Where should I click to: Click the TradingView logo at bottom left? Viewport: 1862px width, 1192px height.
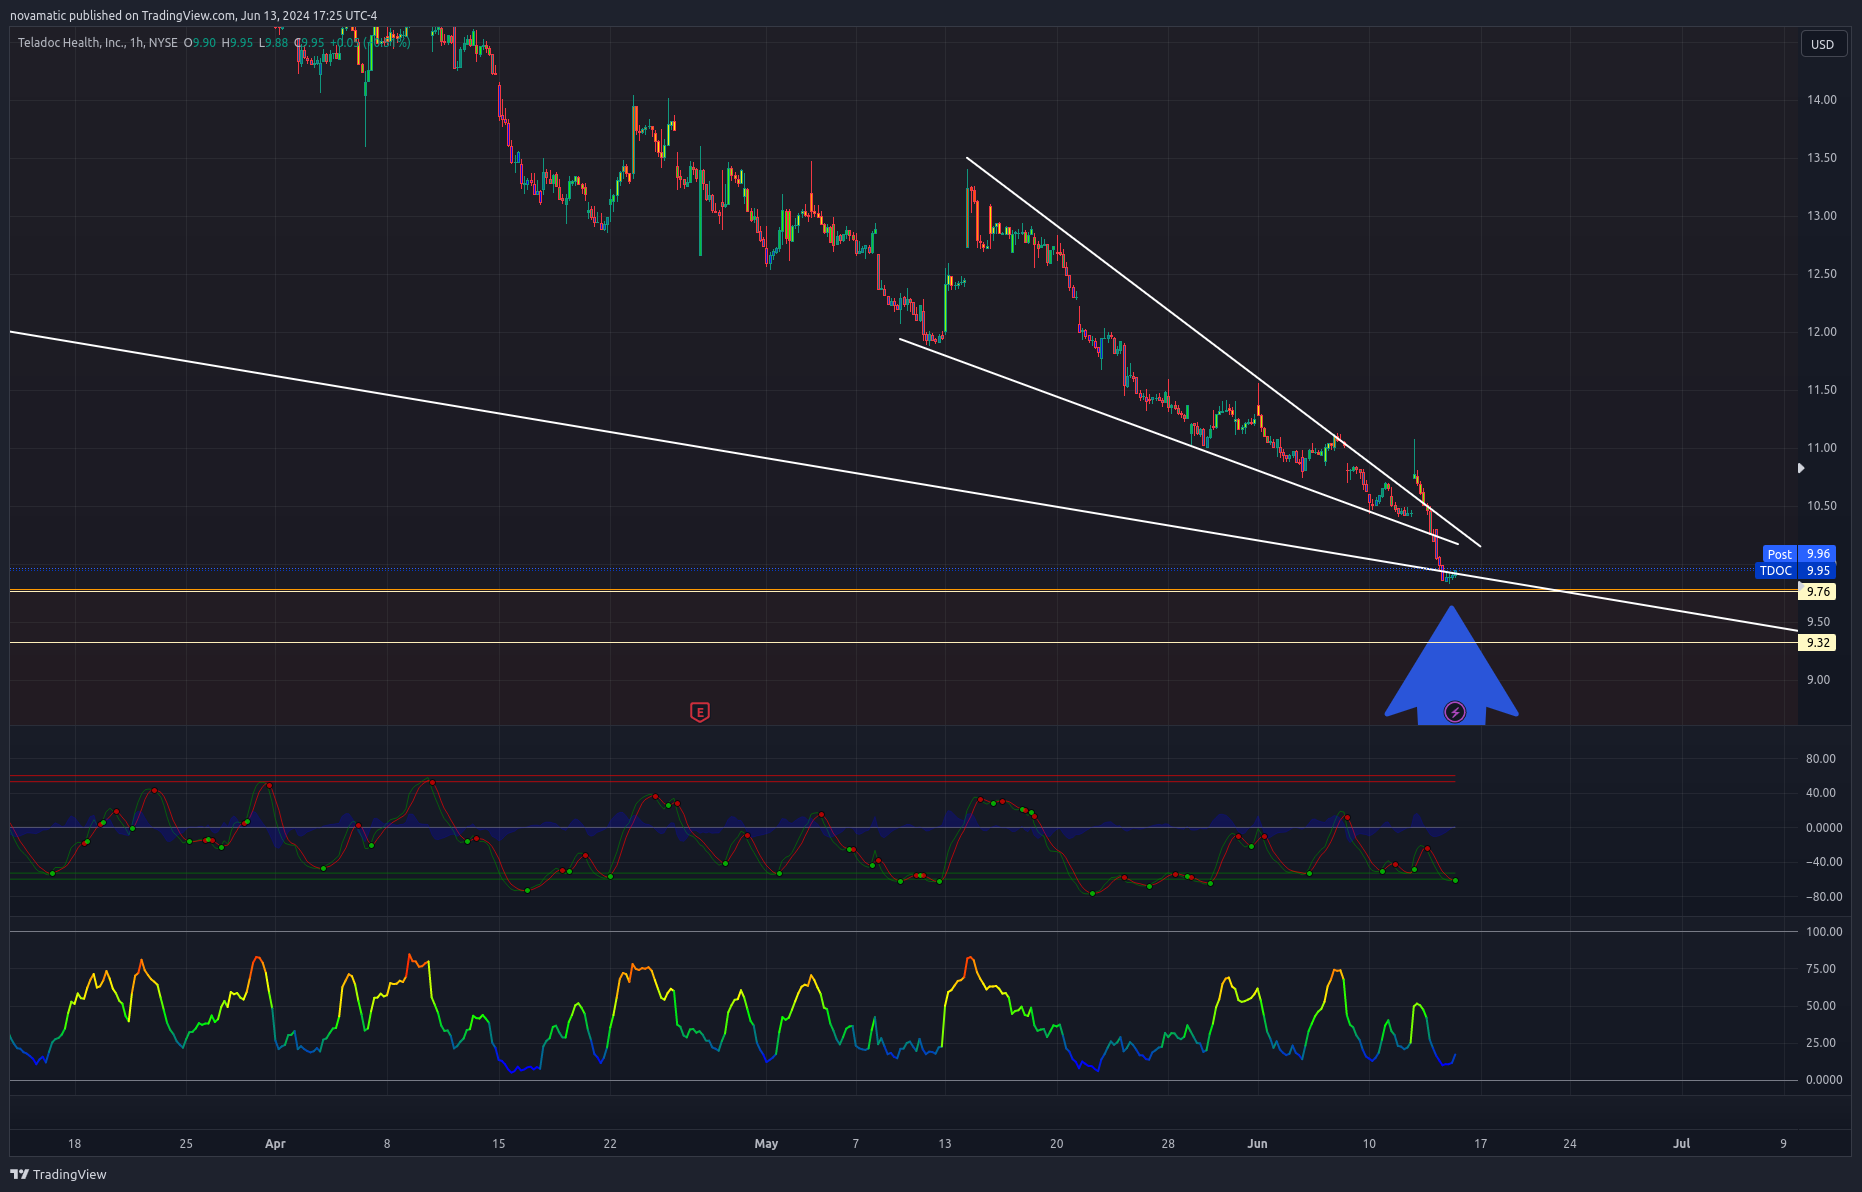click(58, 1174)
